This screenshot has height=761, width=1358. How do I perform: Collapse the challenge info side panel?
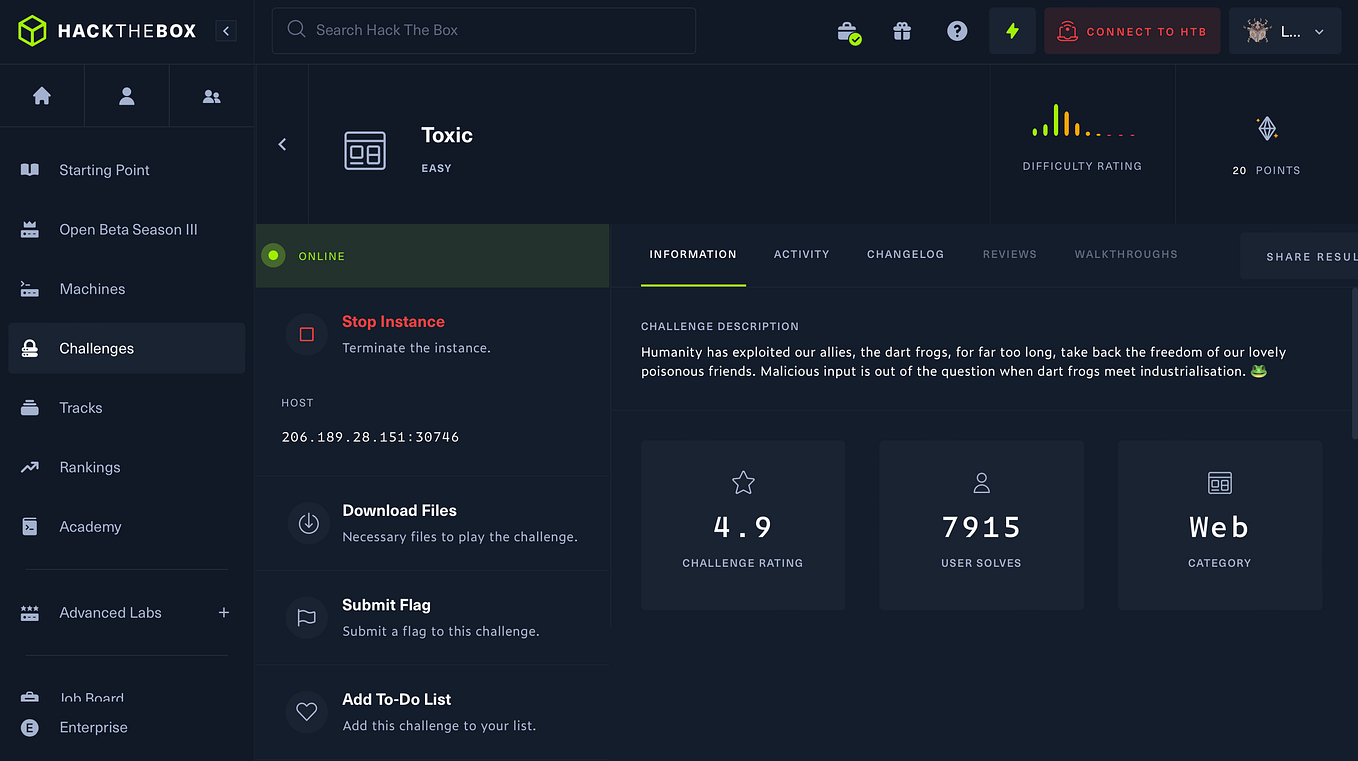[x=282, y=144]
